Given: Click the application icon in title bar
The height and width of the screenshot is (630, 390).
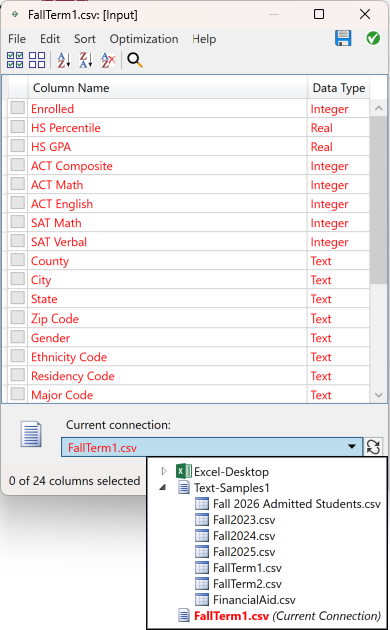Looking at the screenshot, I should click(x=15, y=14).
